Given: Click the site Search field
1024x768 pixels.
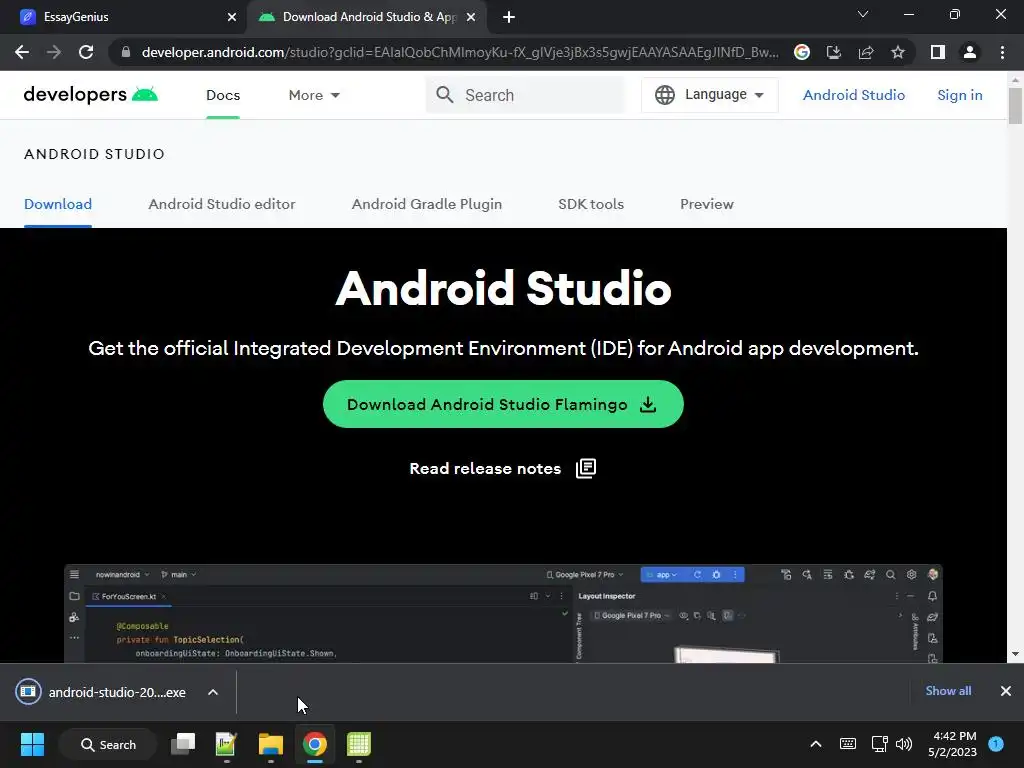Looking at the screenshot, I should click(526, 95).
